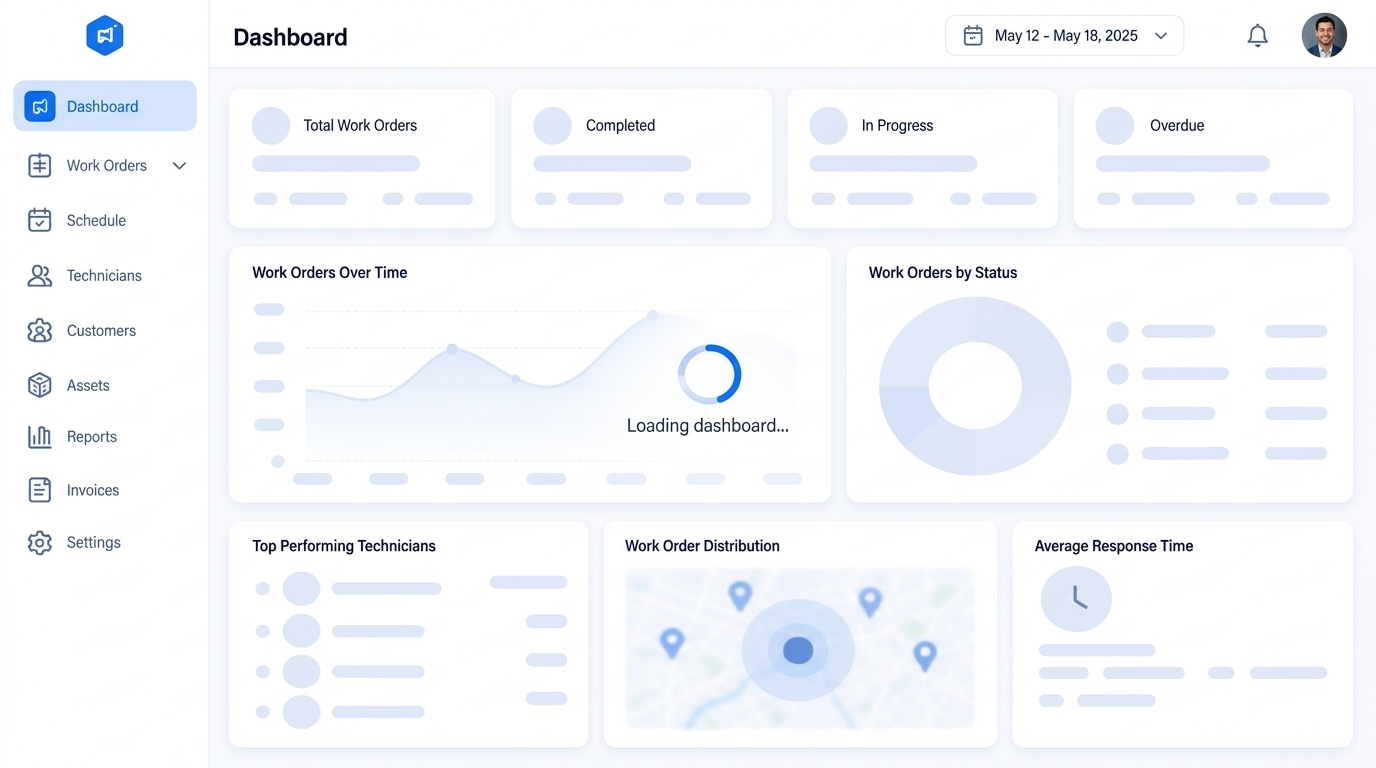Click the donut chart in Work Orders by Status
Viewport: 1376px width, 768px height.
975,386
